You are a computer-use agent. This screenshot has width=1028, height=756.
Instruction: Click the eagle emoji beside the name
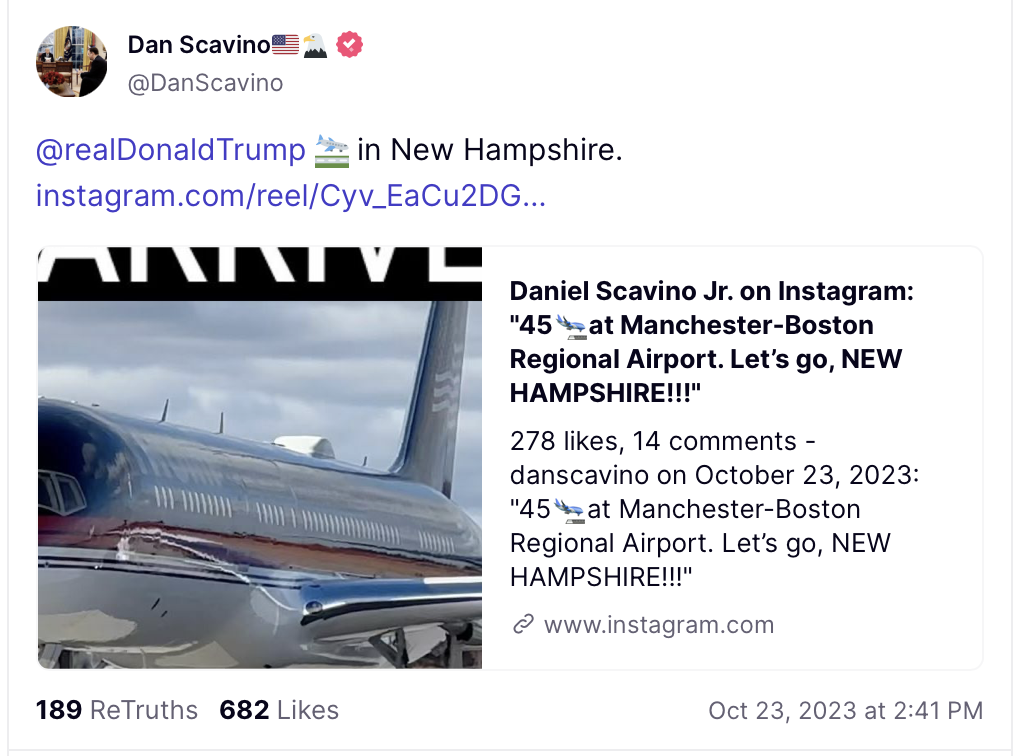pos(315,45)
